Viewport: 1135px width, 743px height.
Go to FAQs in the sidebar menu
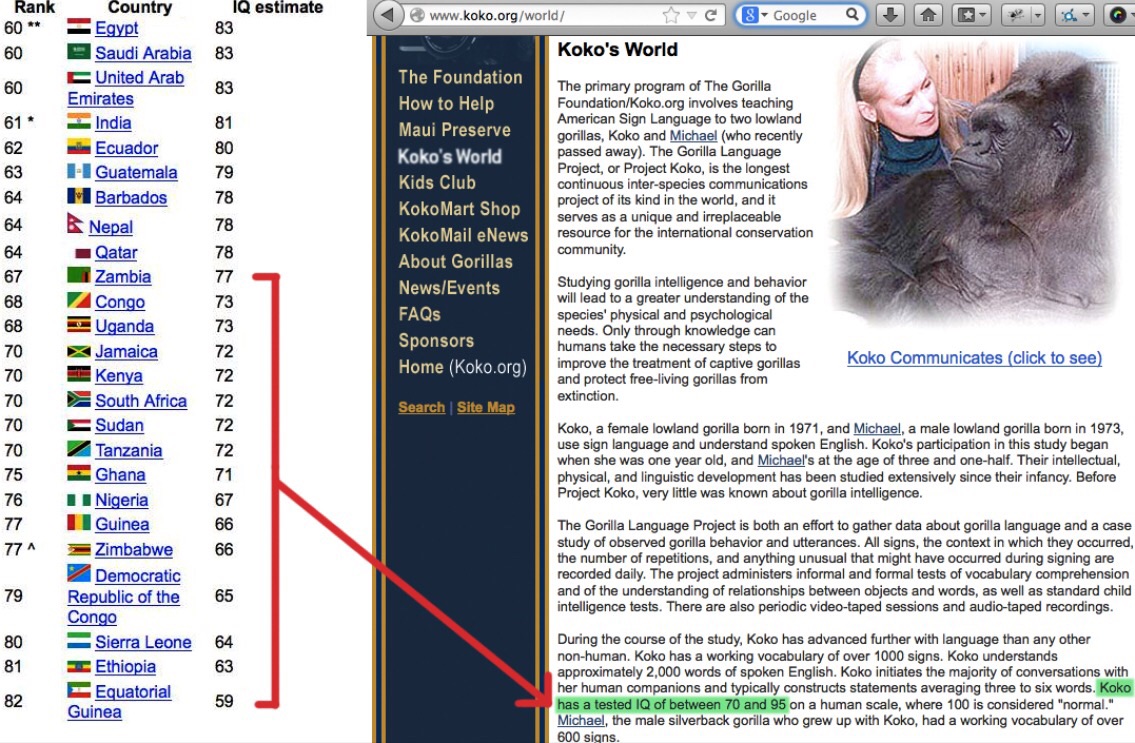[419, 314]
